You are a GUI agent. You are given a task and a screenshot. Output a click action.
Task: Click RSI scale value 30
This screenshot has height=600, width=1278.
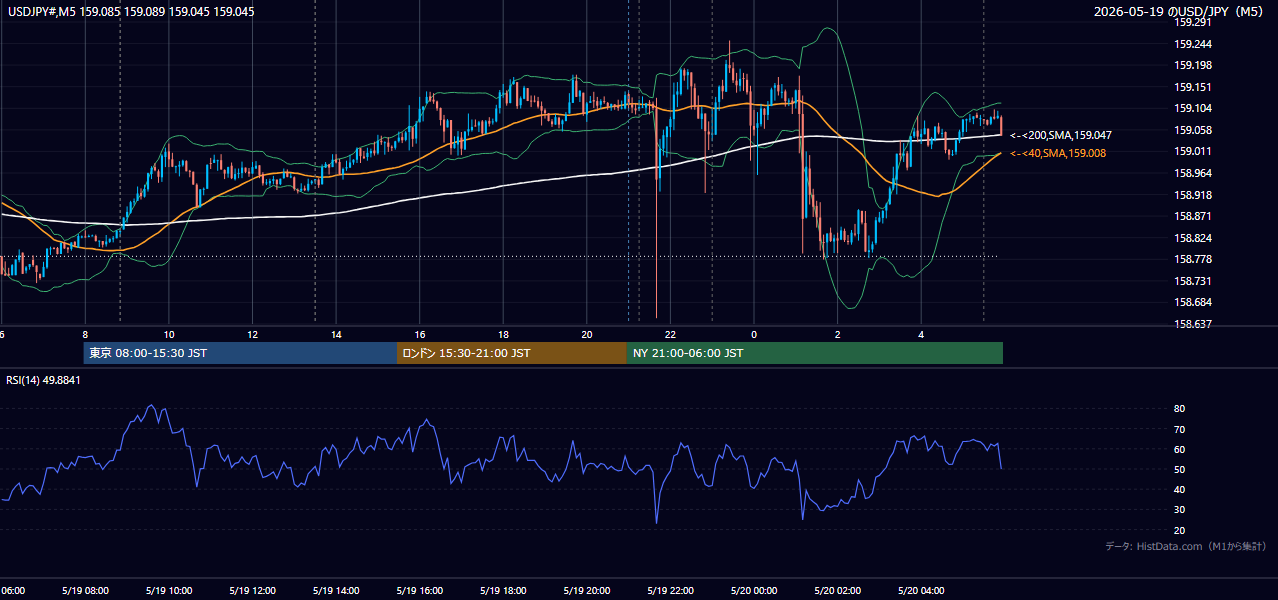tap(1179, 510)
